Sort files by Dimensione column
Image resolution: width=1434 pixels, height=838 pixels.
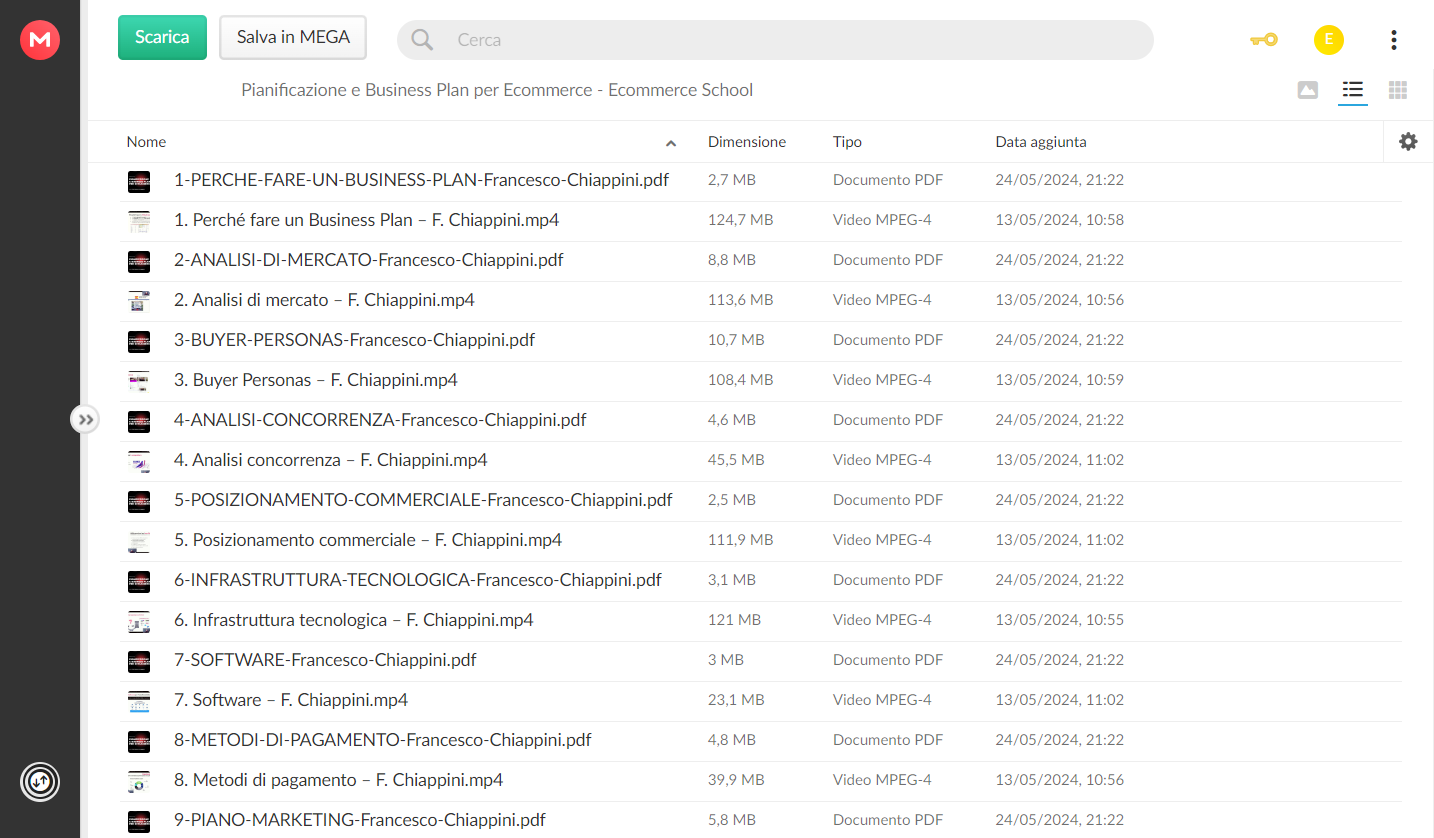point(747,142)
